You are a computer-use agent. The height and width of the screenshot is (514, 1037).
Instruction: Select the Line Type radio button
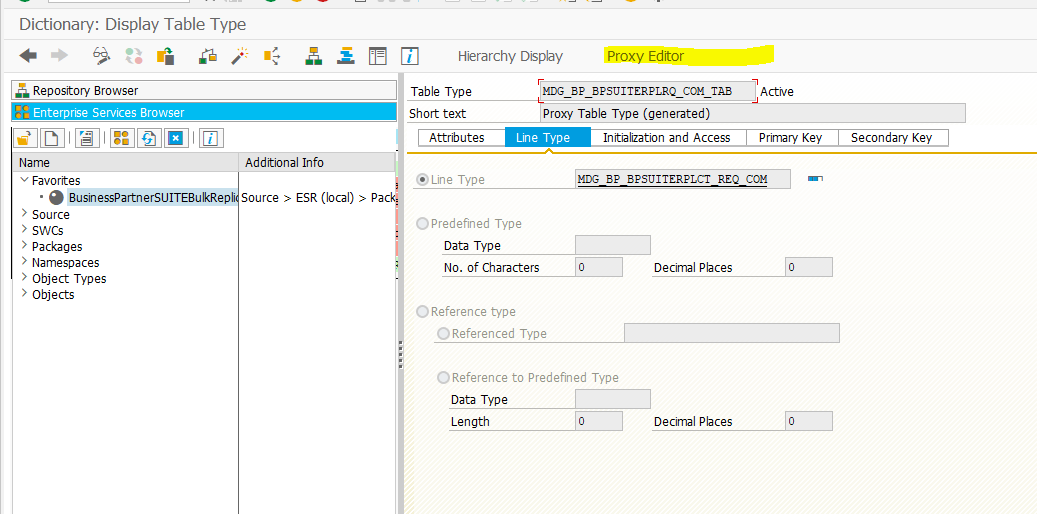pos(422,179)
